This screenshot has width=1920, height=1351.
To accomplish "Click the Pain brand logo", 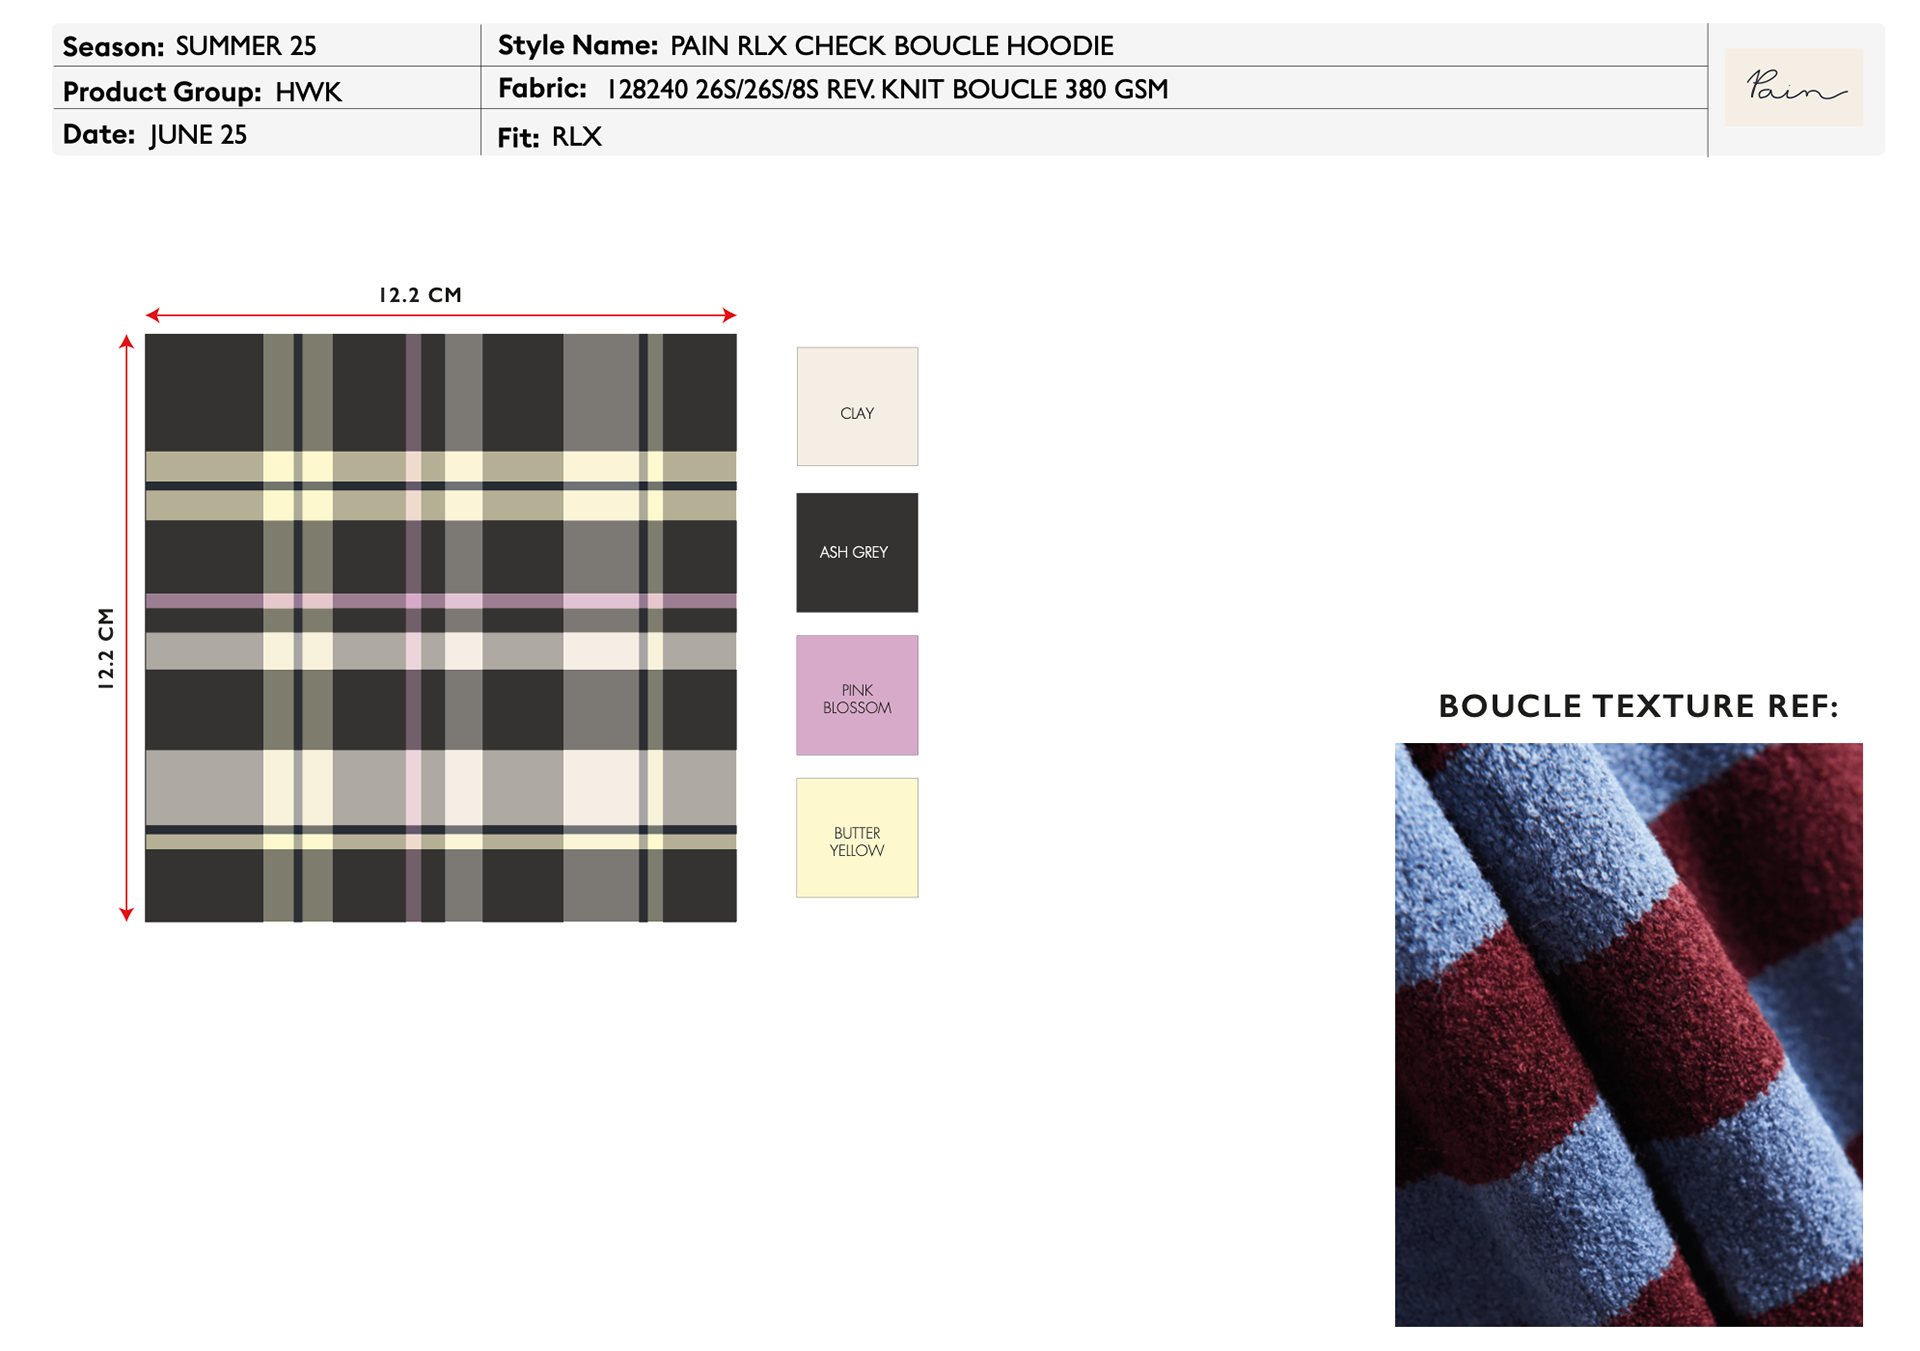I will coord(1793,88).
